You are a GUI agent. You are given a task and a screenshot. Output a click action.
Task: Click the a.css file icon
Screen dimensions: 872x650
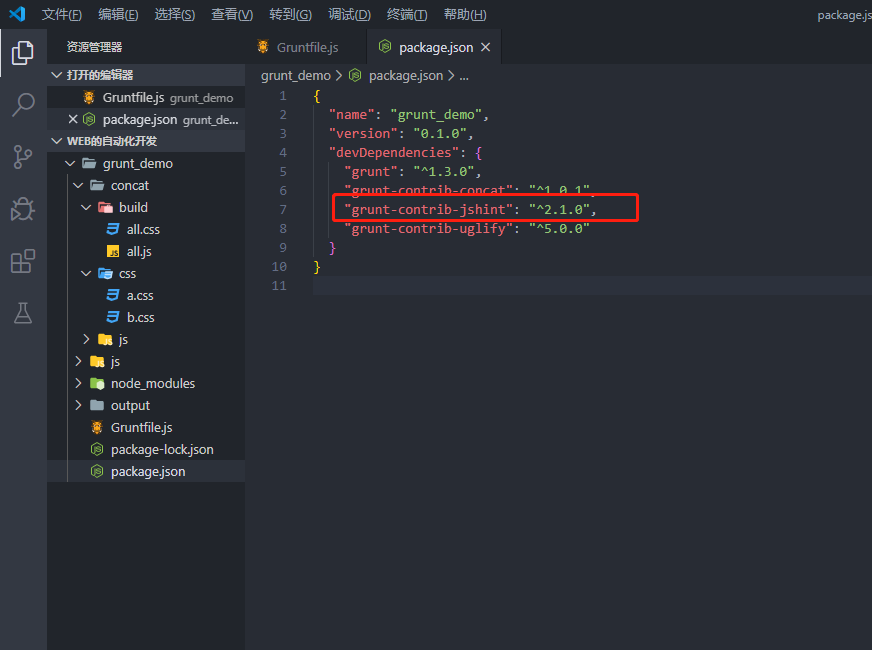[x=113, y=295]
